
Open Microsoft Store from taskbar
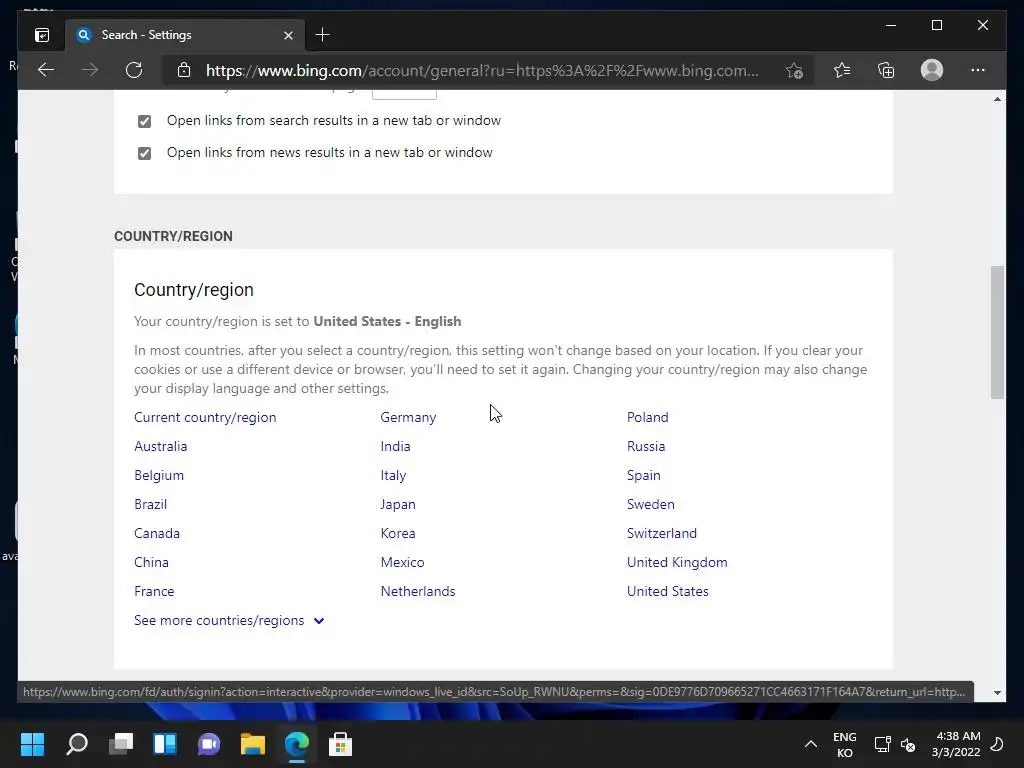340,744
